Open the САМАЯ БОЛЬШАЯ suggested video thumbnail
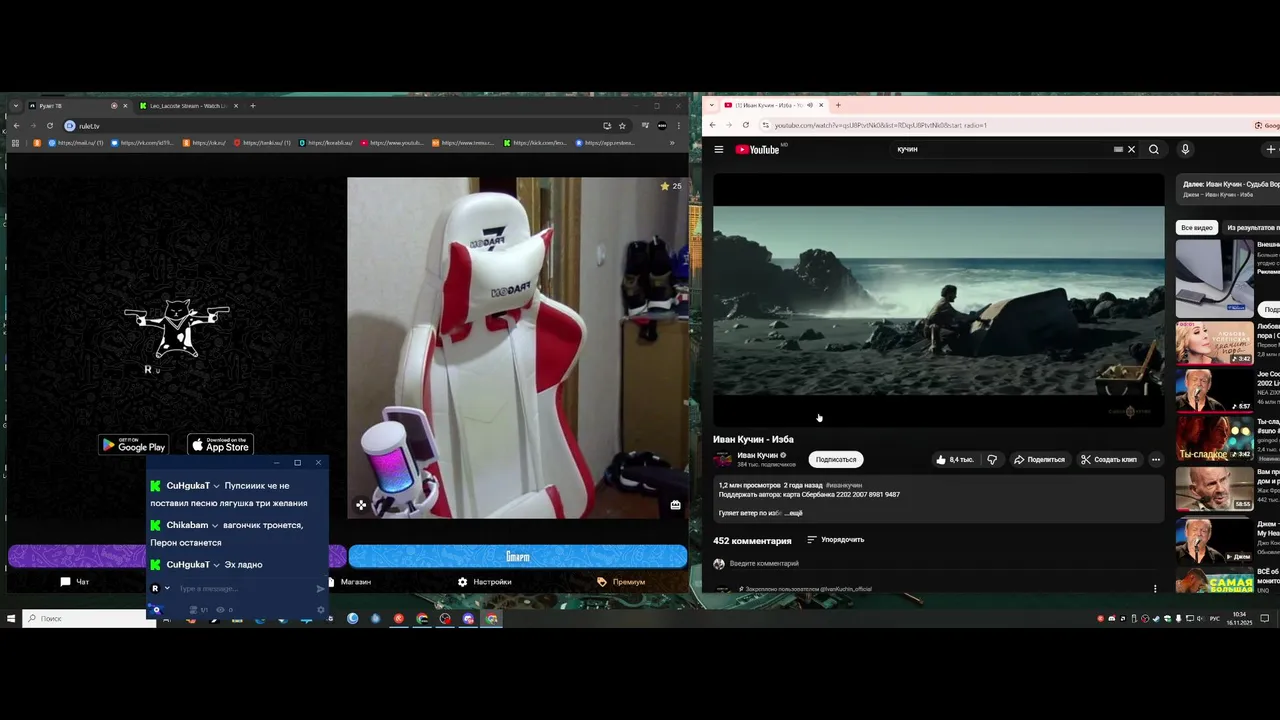1280x720 pixels. click(x=1214, y=581)
